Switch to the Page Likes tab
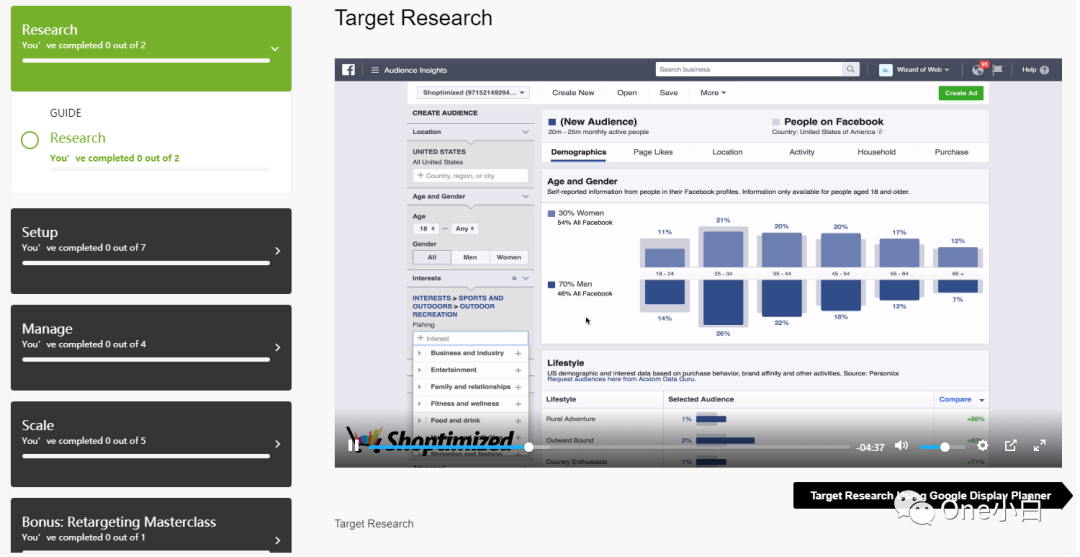Viewport: 1080px width, 557px height. pos(653,152)
